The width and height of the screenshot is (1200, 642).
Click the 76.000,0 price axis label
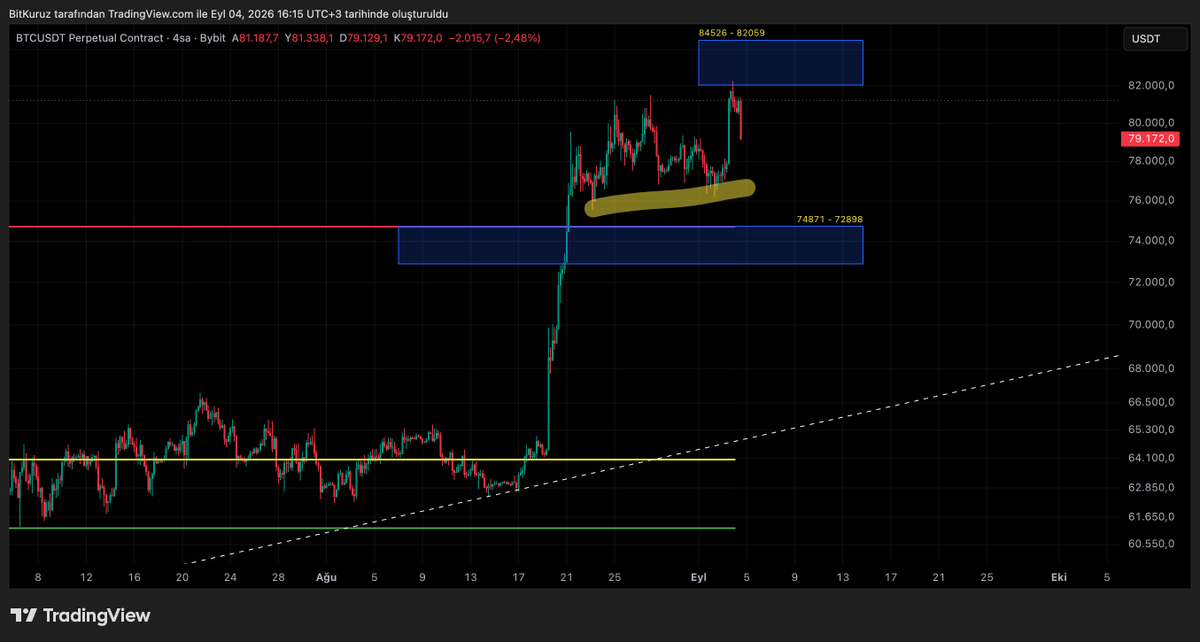coord(1150,200)
